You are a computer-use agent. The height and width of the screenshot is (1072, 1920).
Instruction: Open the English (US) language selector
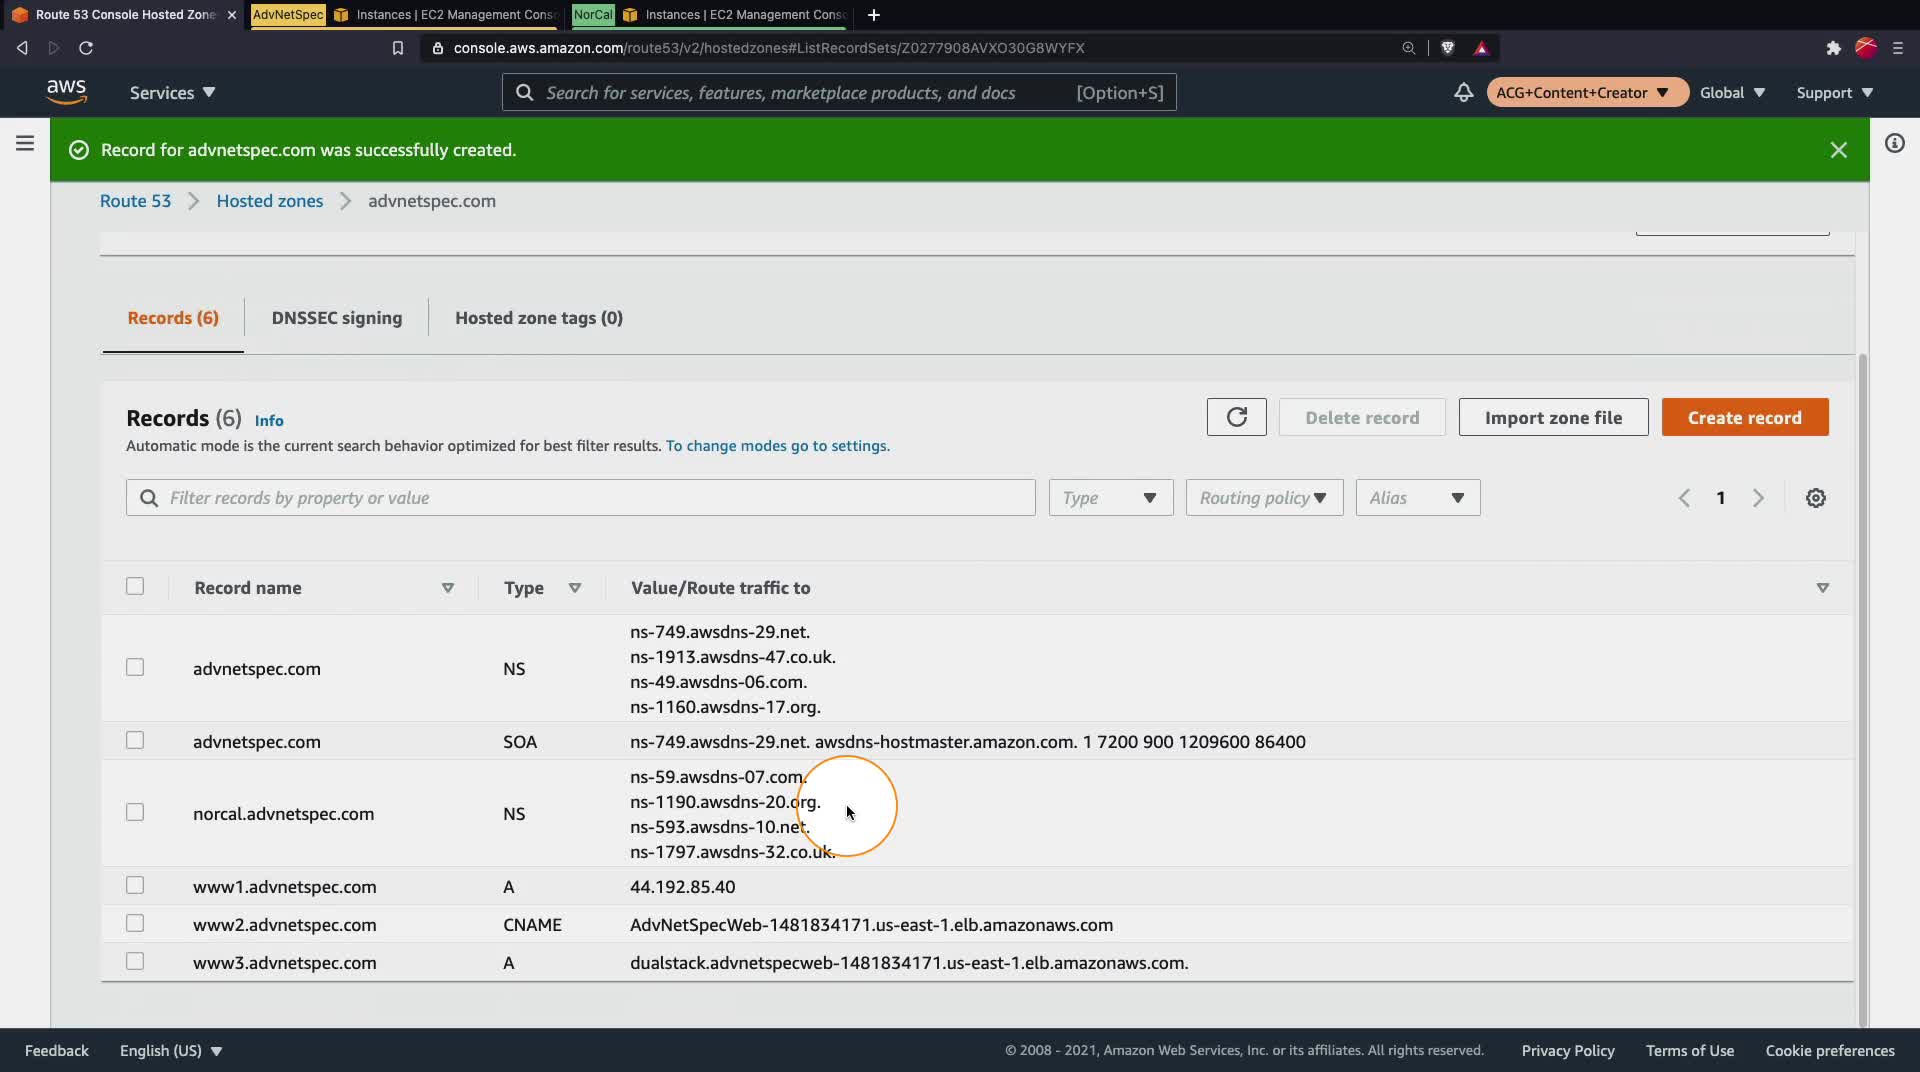coord(171,1051)
